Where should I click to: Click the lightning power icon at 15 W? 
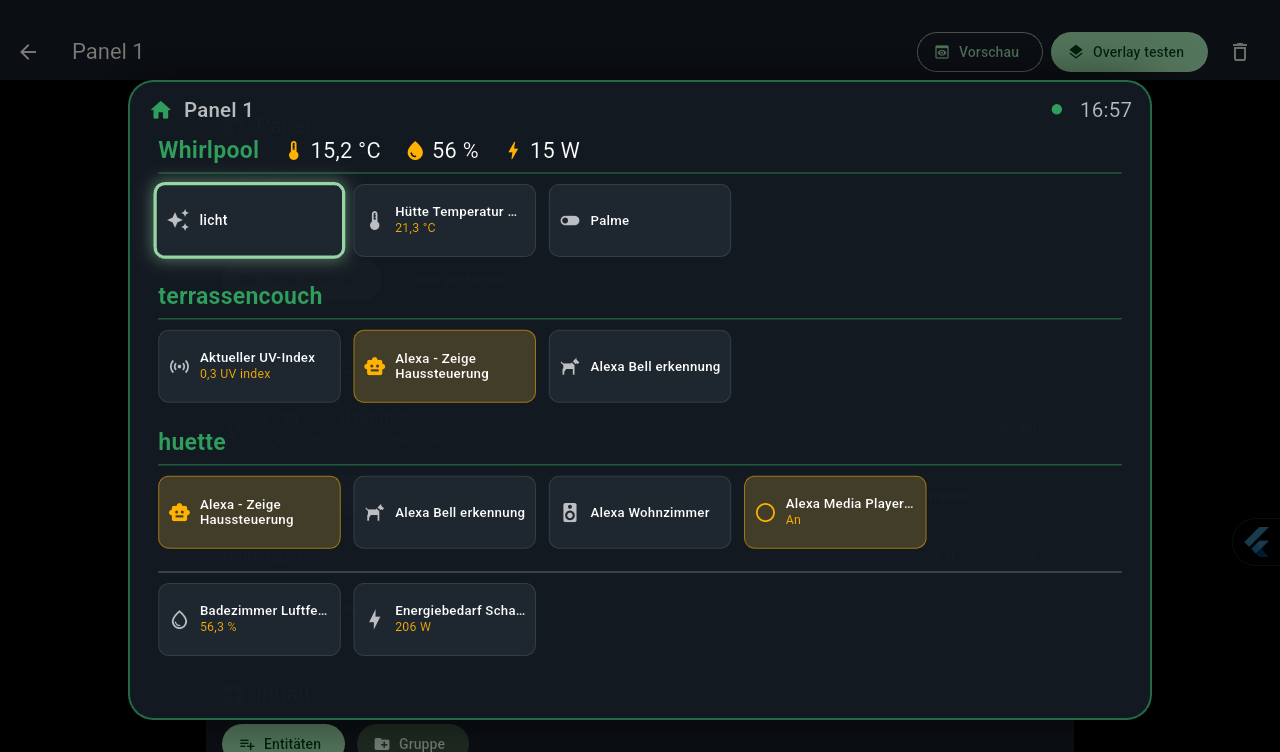(x=513, y=151)
